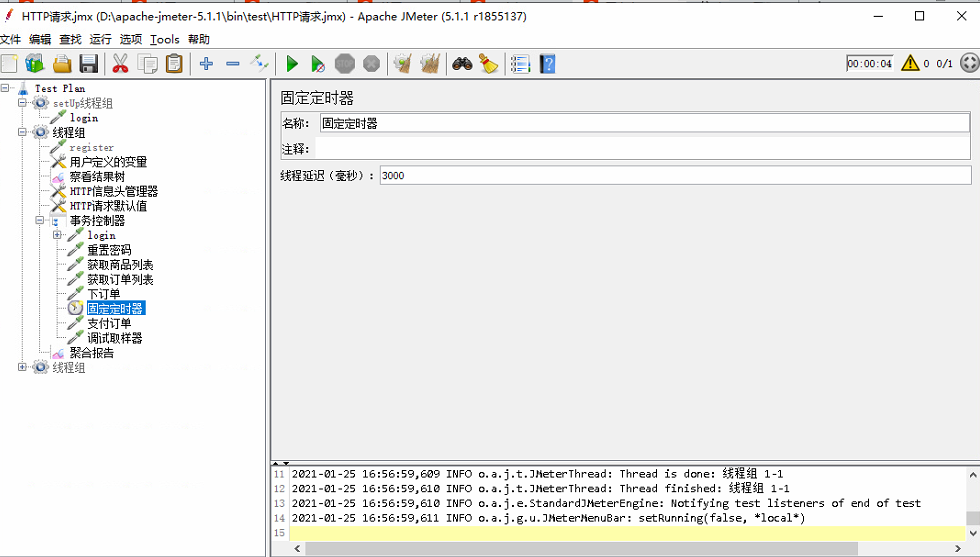Click the New test plan icon
Image resolution: width=980 pixels, height=557 pixels.
tap(9, 64)
